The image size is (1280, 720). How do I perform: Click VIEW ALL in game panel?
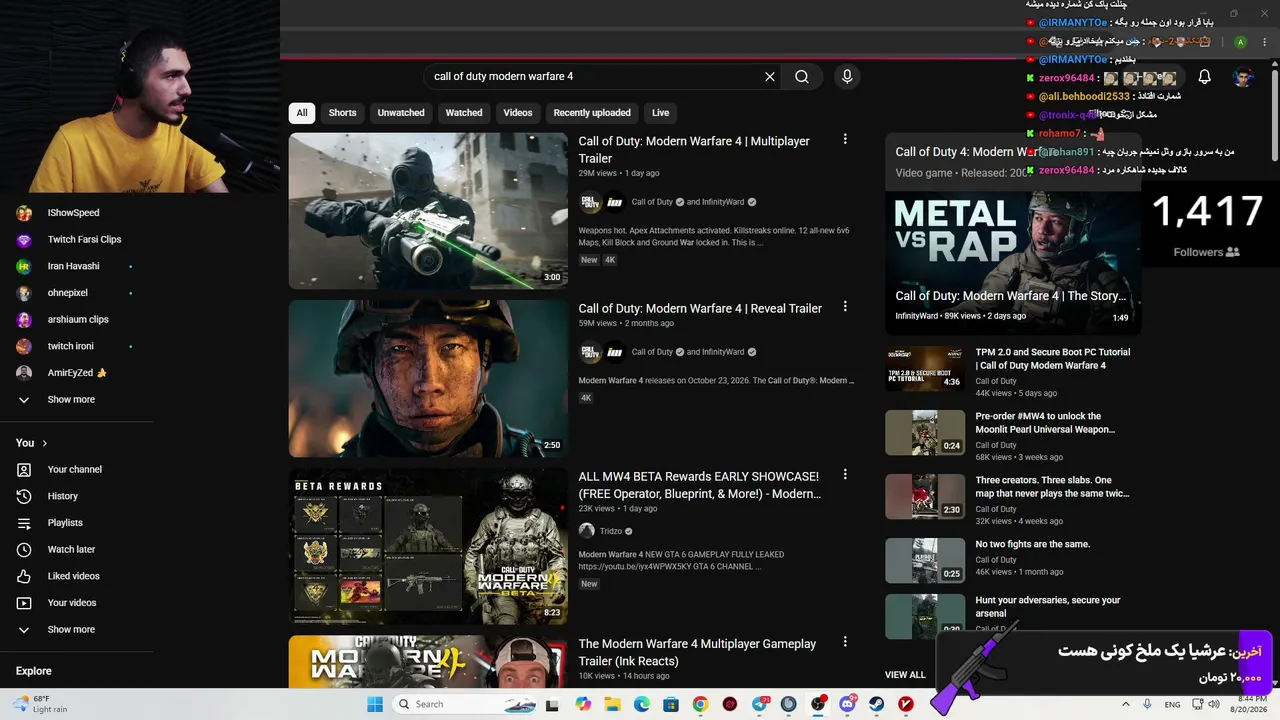(x=905, y=675)
